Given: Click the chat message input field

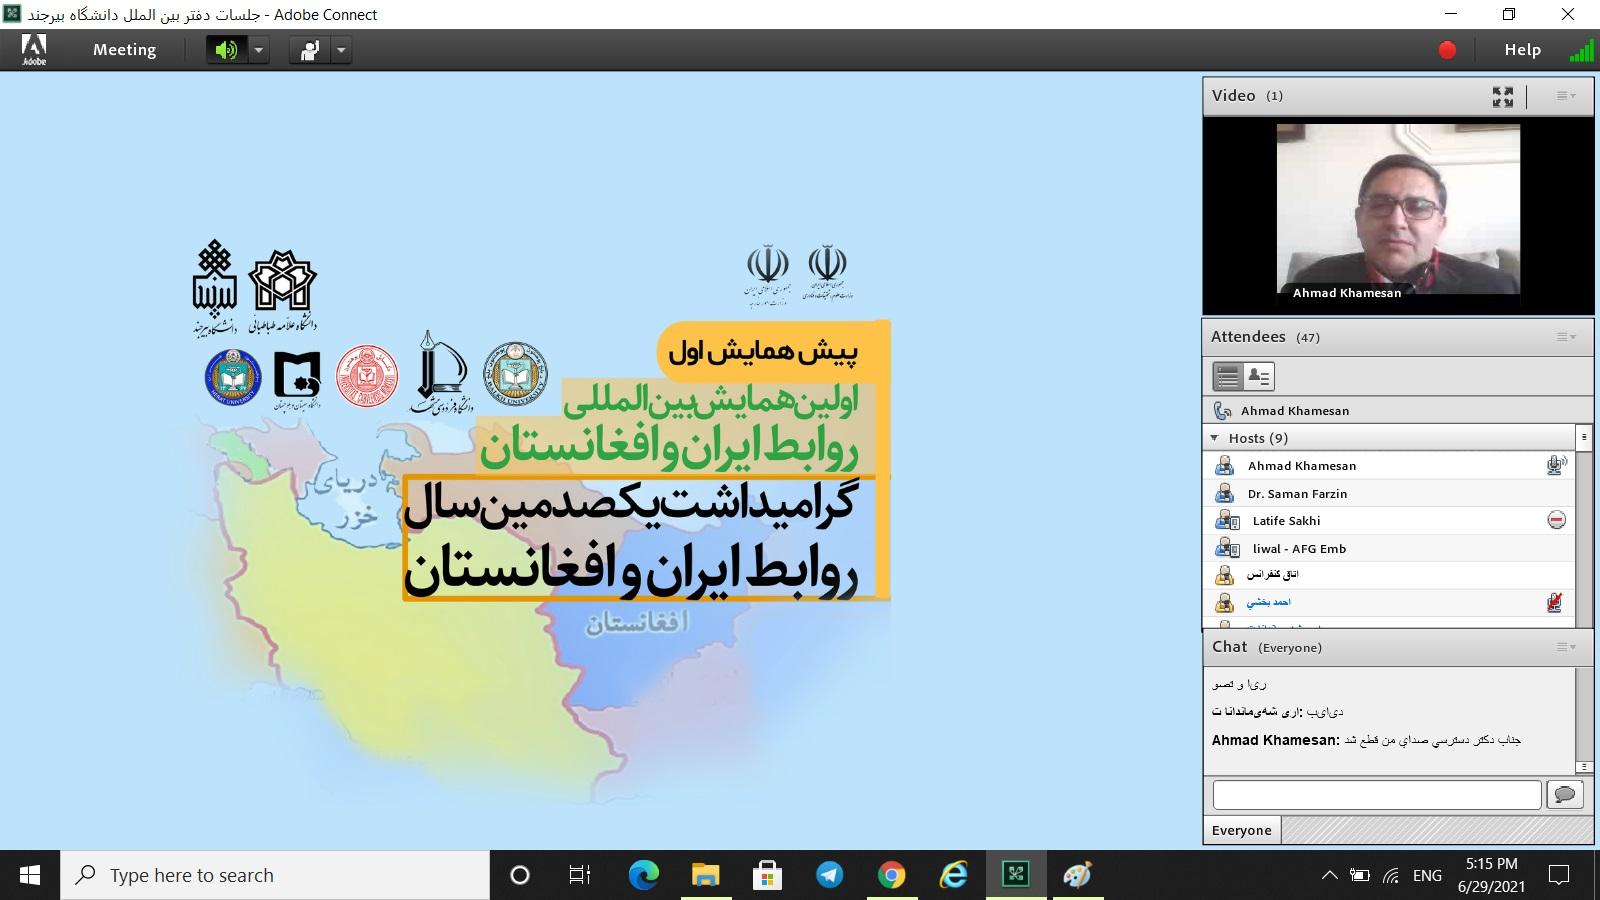Looking at the screenshot, I should pyautogui.click(x=1376, y=795).
